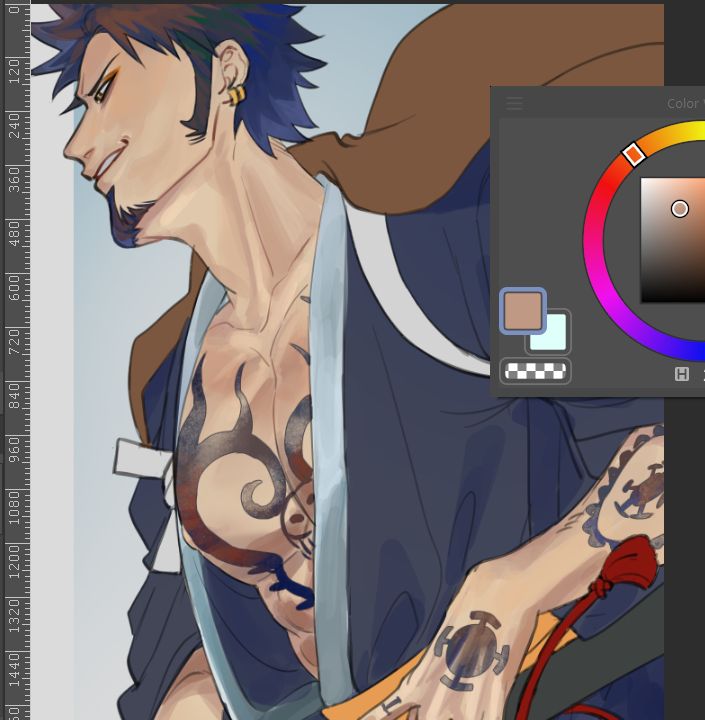
Task: Click the hue ring handle at orange
Action: point(634,154)
